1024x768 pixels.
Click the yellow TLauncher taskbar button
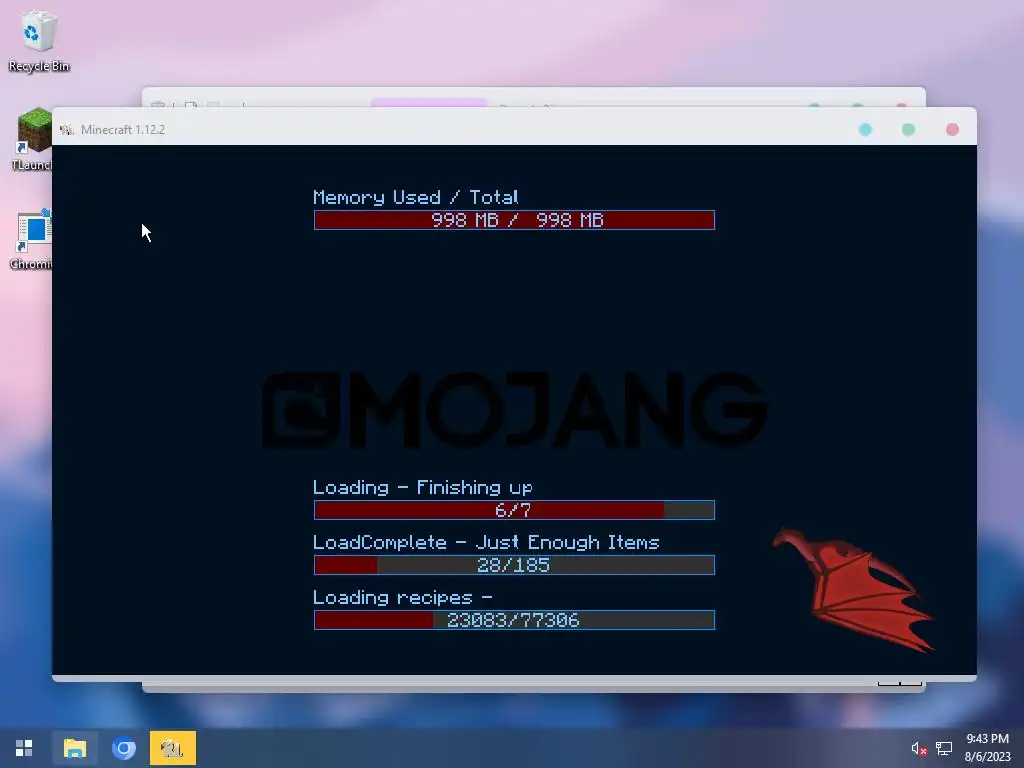[172, 748]
